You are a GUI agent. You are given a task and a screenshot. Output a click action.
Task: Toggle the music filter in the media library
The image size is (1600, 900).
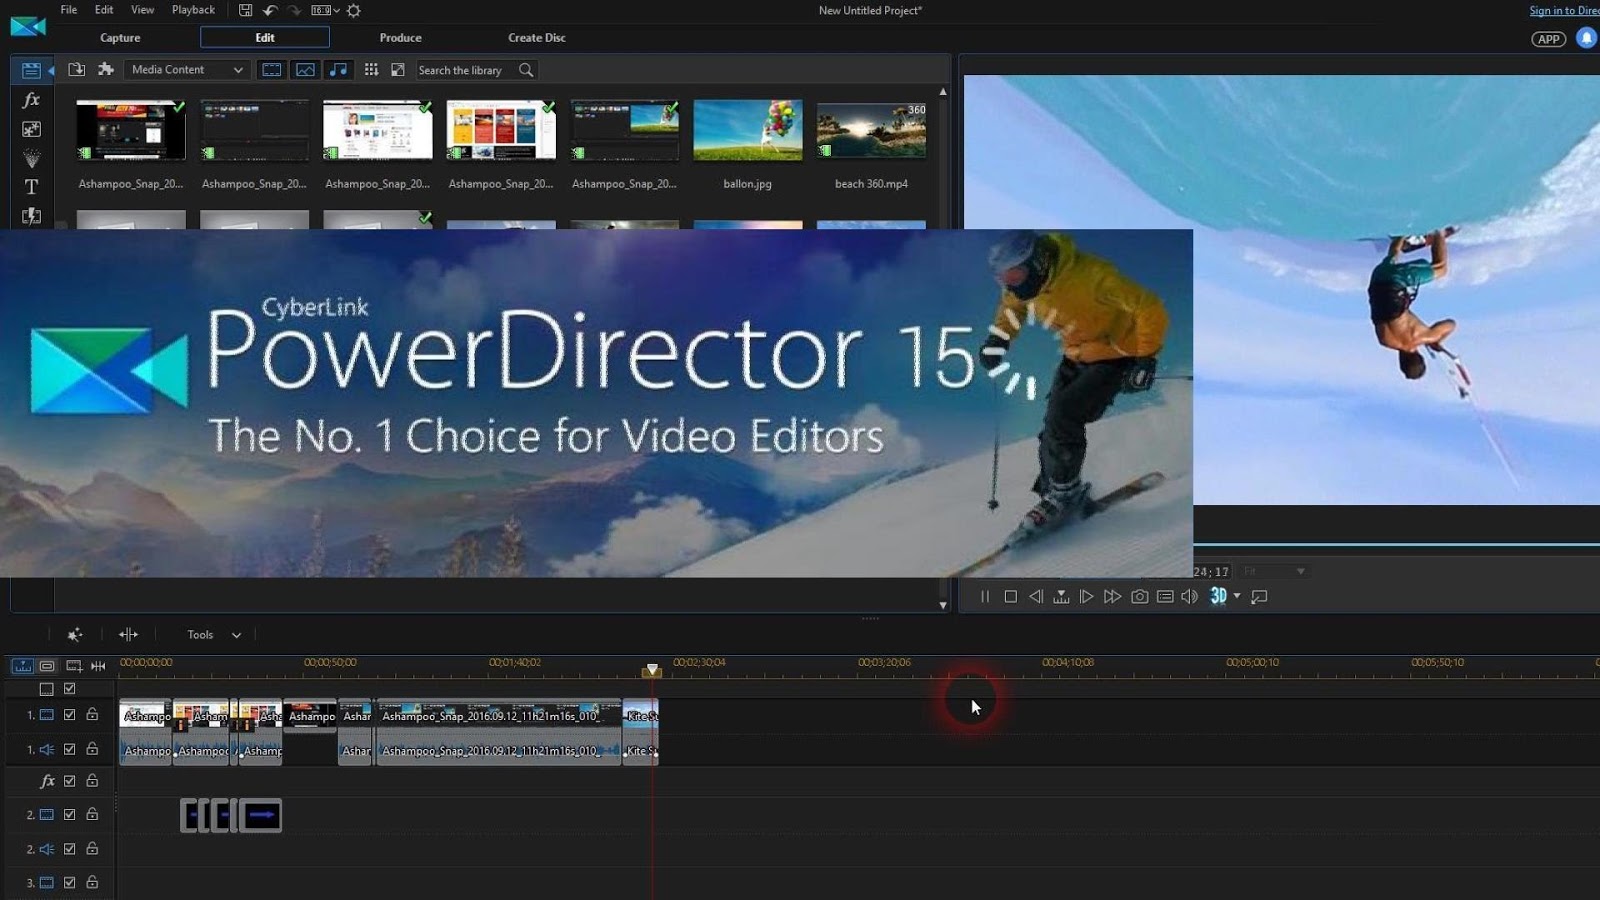tap(340, 70)
